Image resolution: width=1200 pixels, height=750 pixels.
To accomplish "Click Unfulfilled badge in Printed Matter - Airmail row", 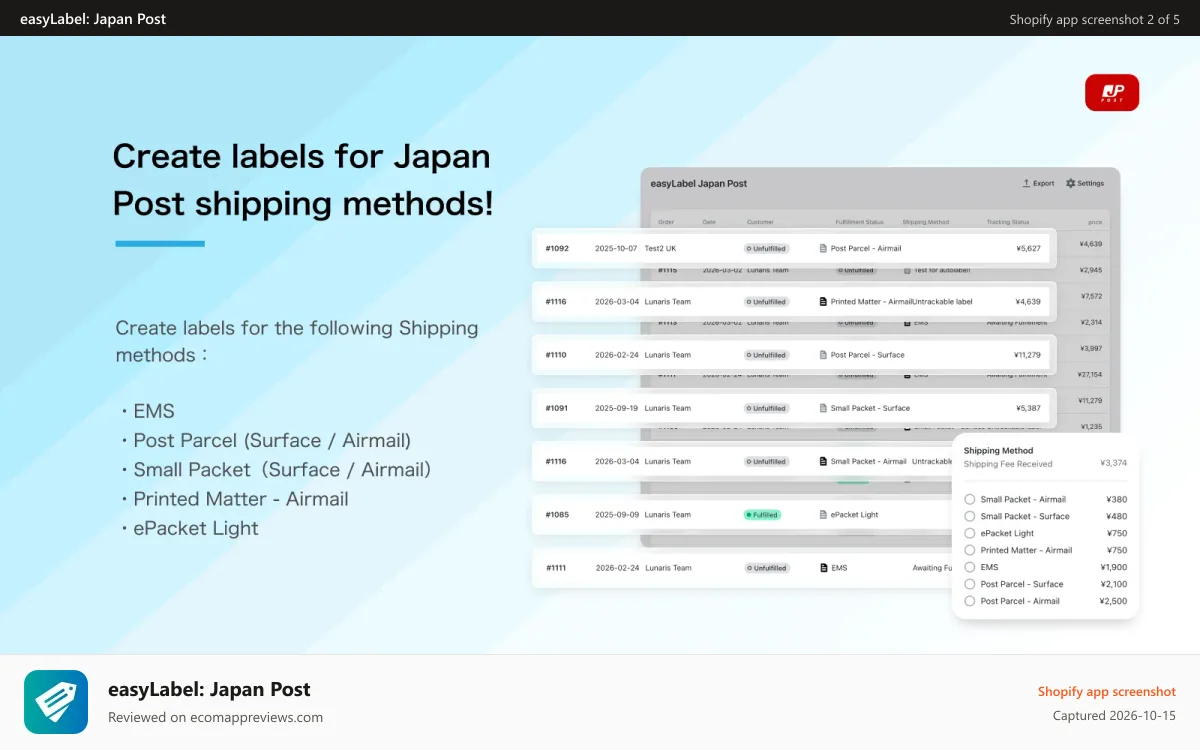I will click(x=766, y=301).
